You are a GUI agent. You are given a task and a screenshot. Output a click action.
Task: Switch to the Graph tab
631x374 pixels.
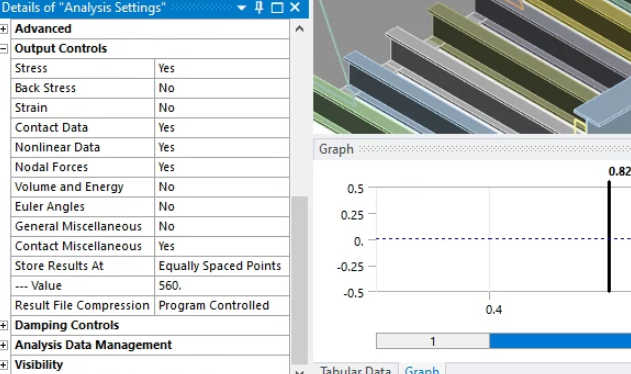pyautogui.click(x=422, y=370)
